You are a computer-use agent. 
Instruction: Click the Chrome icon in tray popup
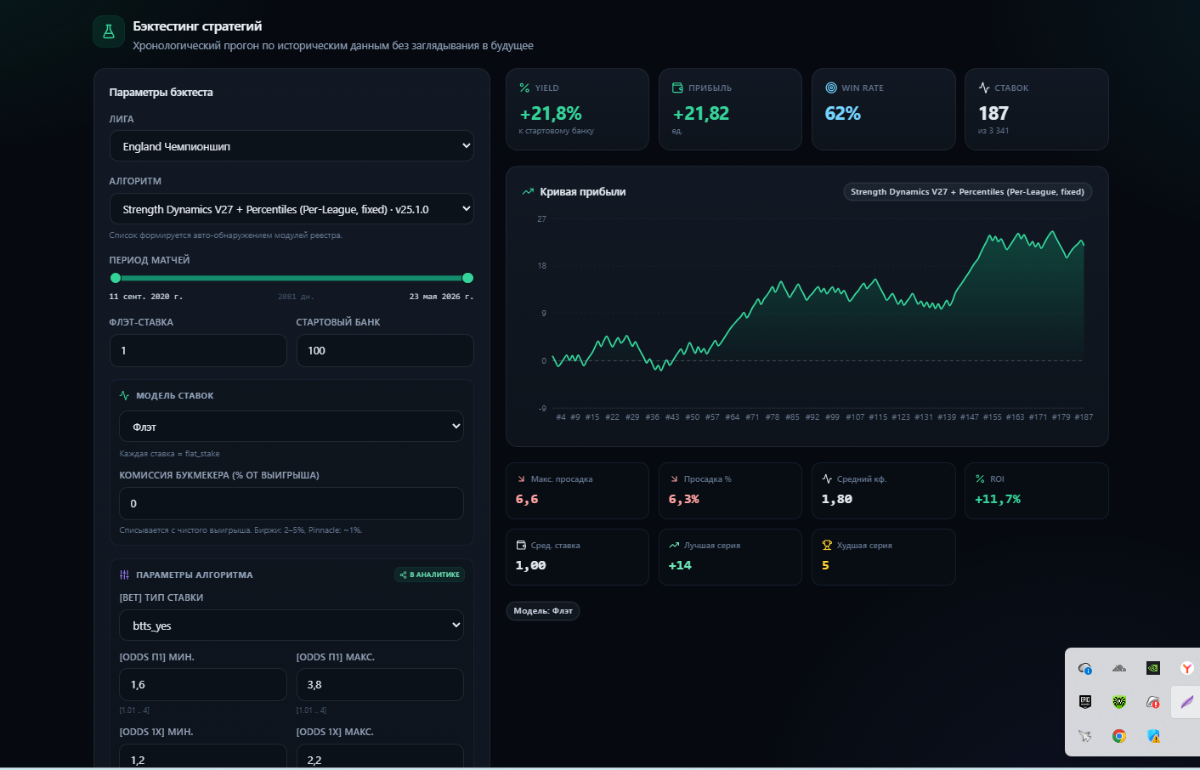coord(1119,735)
